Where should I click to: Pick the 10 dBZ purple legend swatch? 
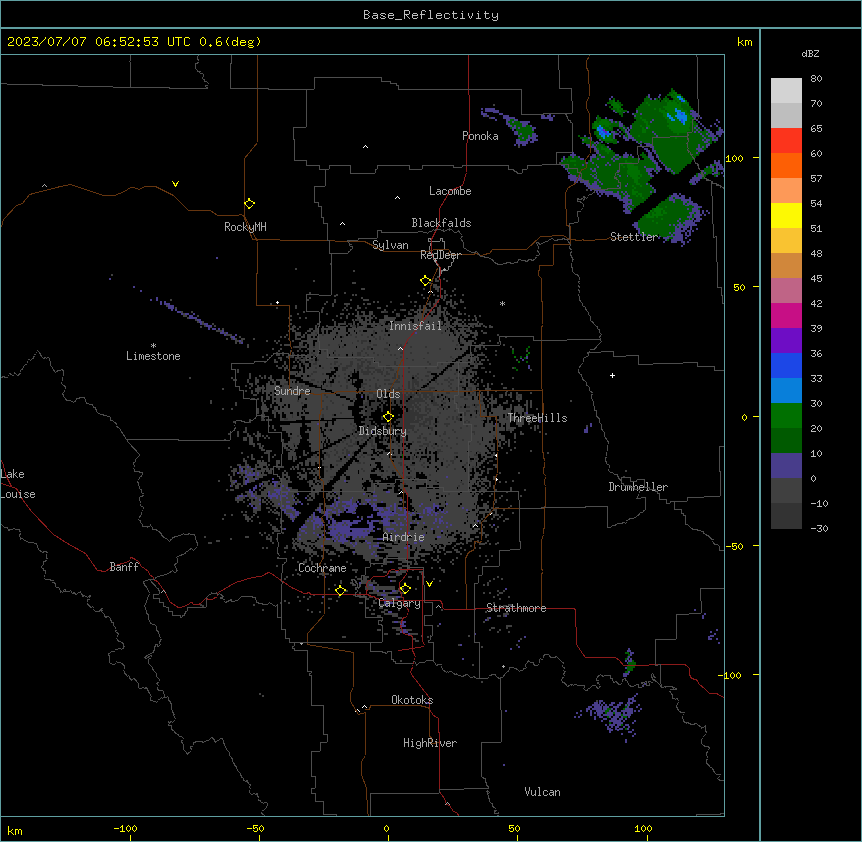click(x=786, y=466)
